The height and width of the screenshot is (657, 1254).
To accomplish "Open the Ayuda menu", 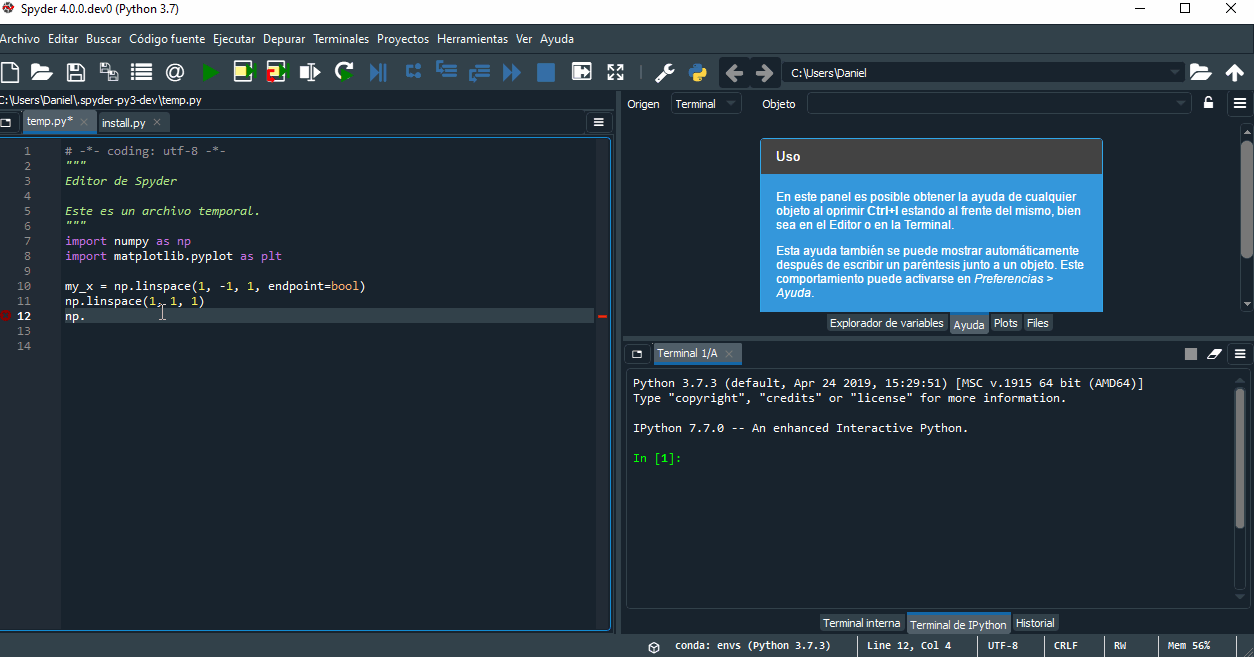I will click(x=557, y=39).
